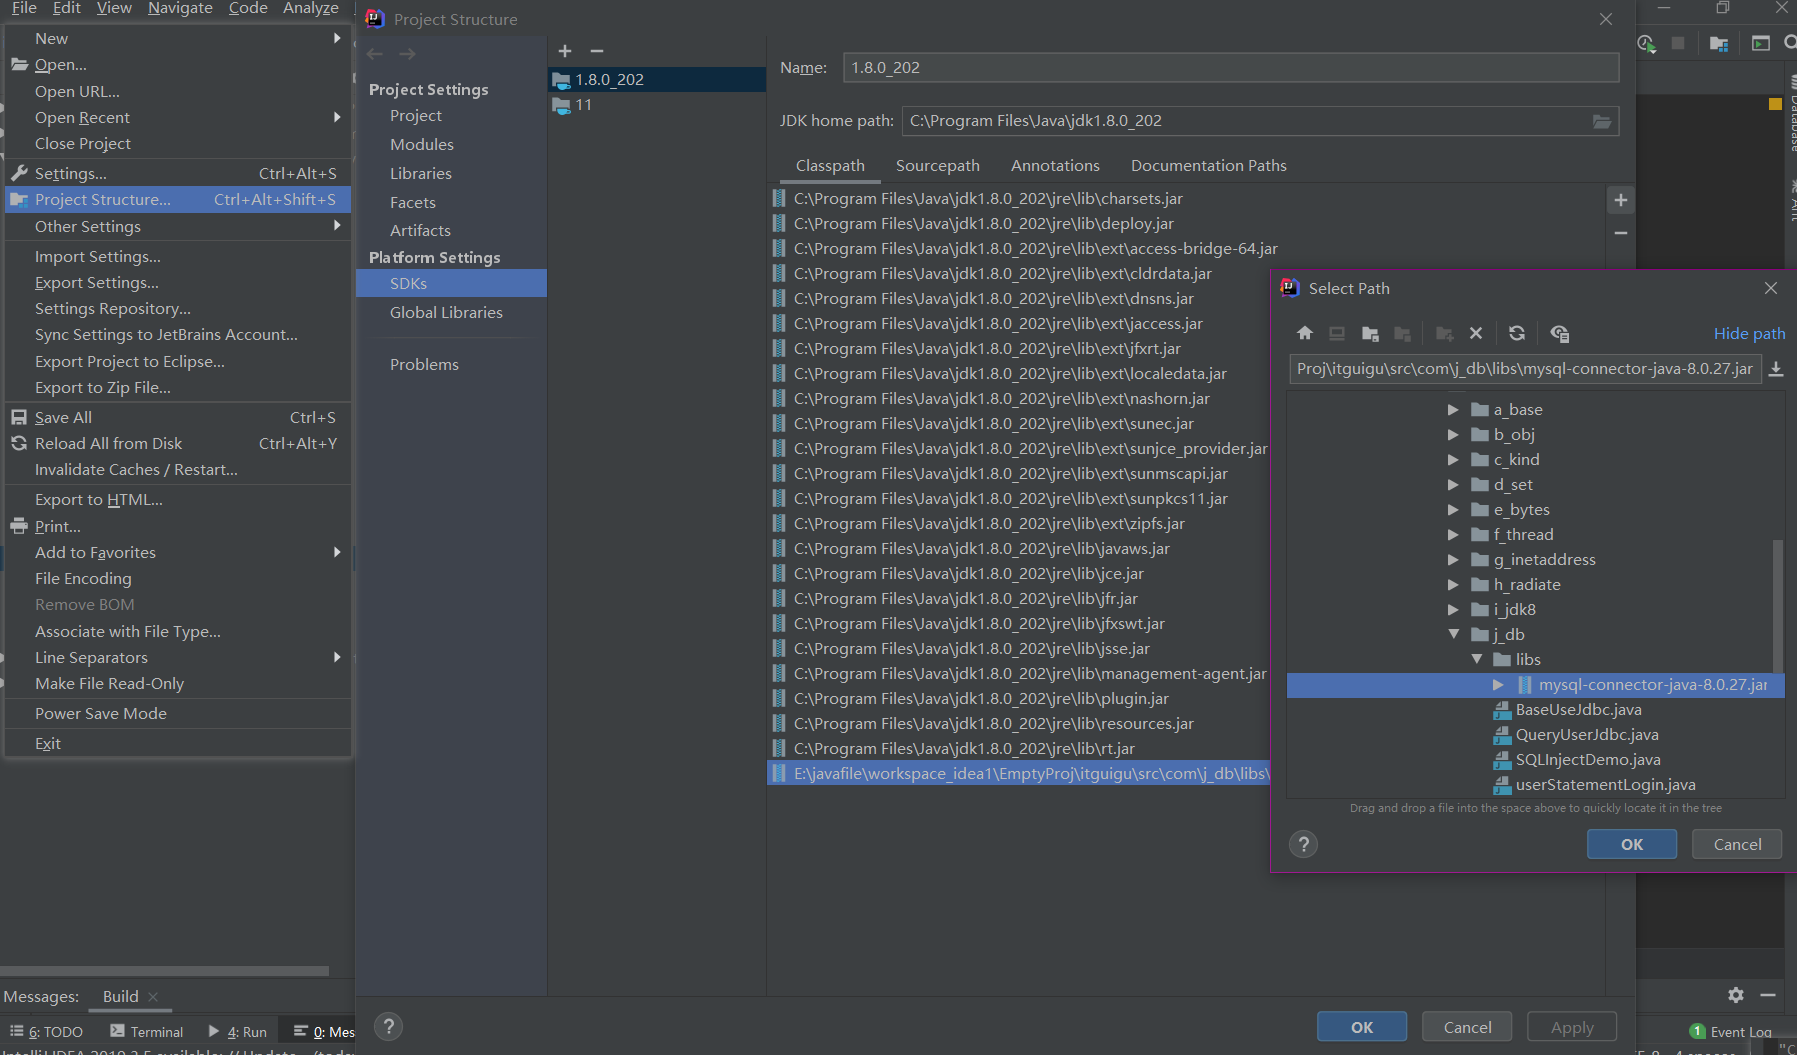This screenshot has height=1055, width=1797.
Task: Click Delete X icon in Select Path toolbar
Action: click(x=1476, y=333)
